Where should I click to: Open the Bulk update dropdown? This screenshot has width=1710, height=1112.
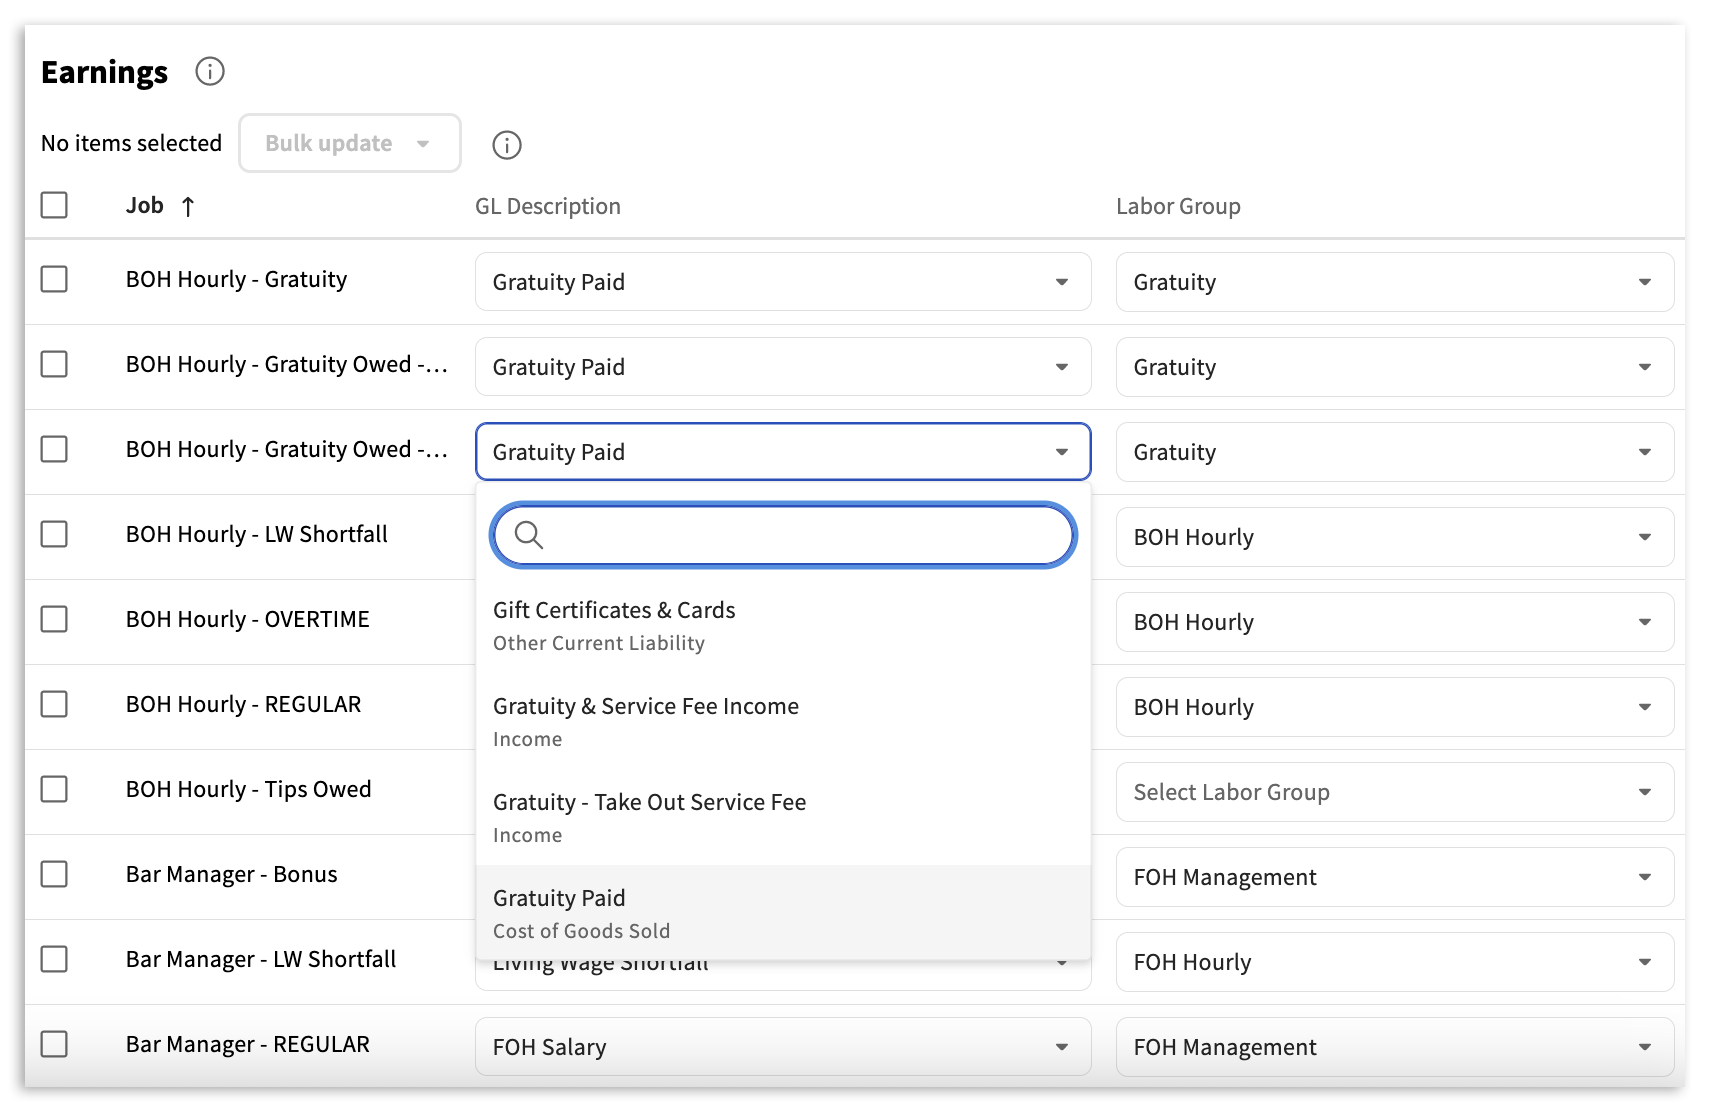pos(349,143)
